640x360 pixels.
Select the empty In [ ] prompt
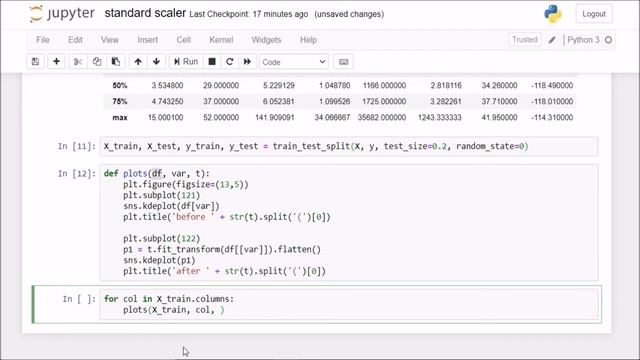[x=79, y=299]
